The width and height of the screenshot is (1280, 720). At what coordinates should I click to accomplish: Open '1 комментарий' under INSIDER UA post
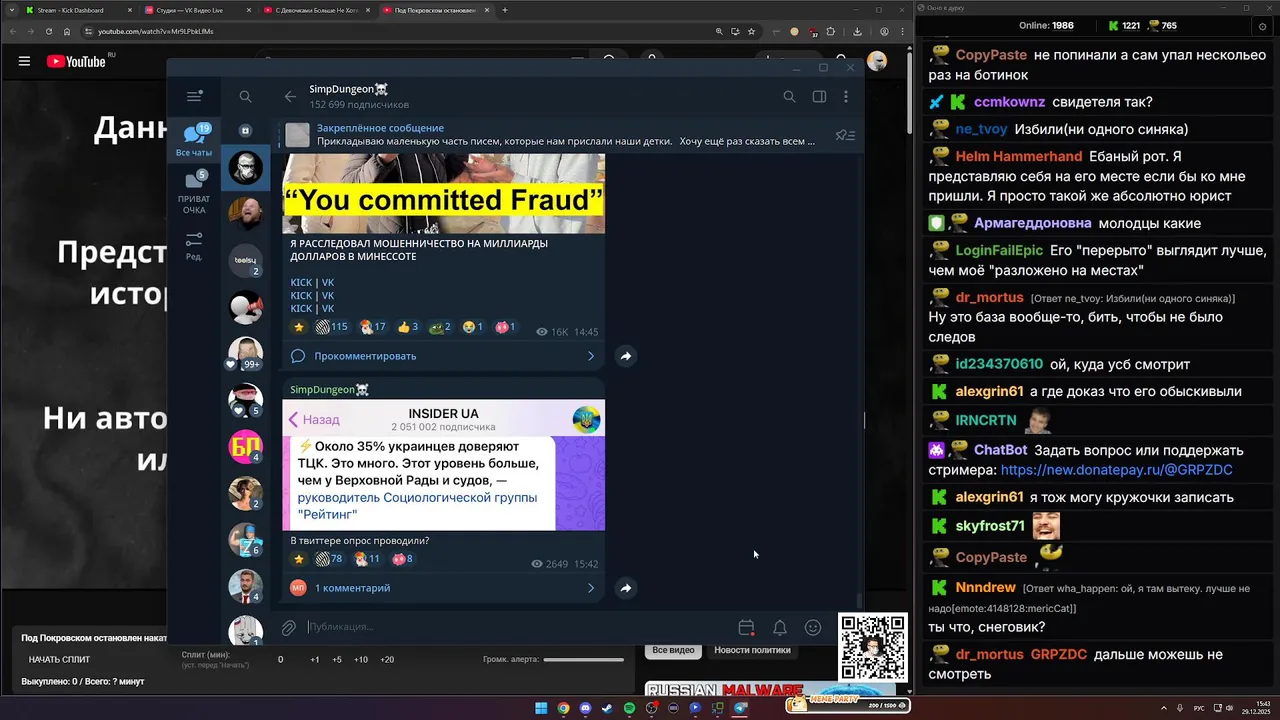click(x=352, y=588)
